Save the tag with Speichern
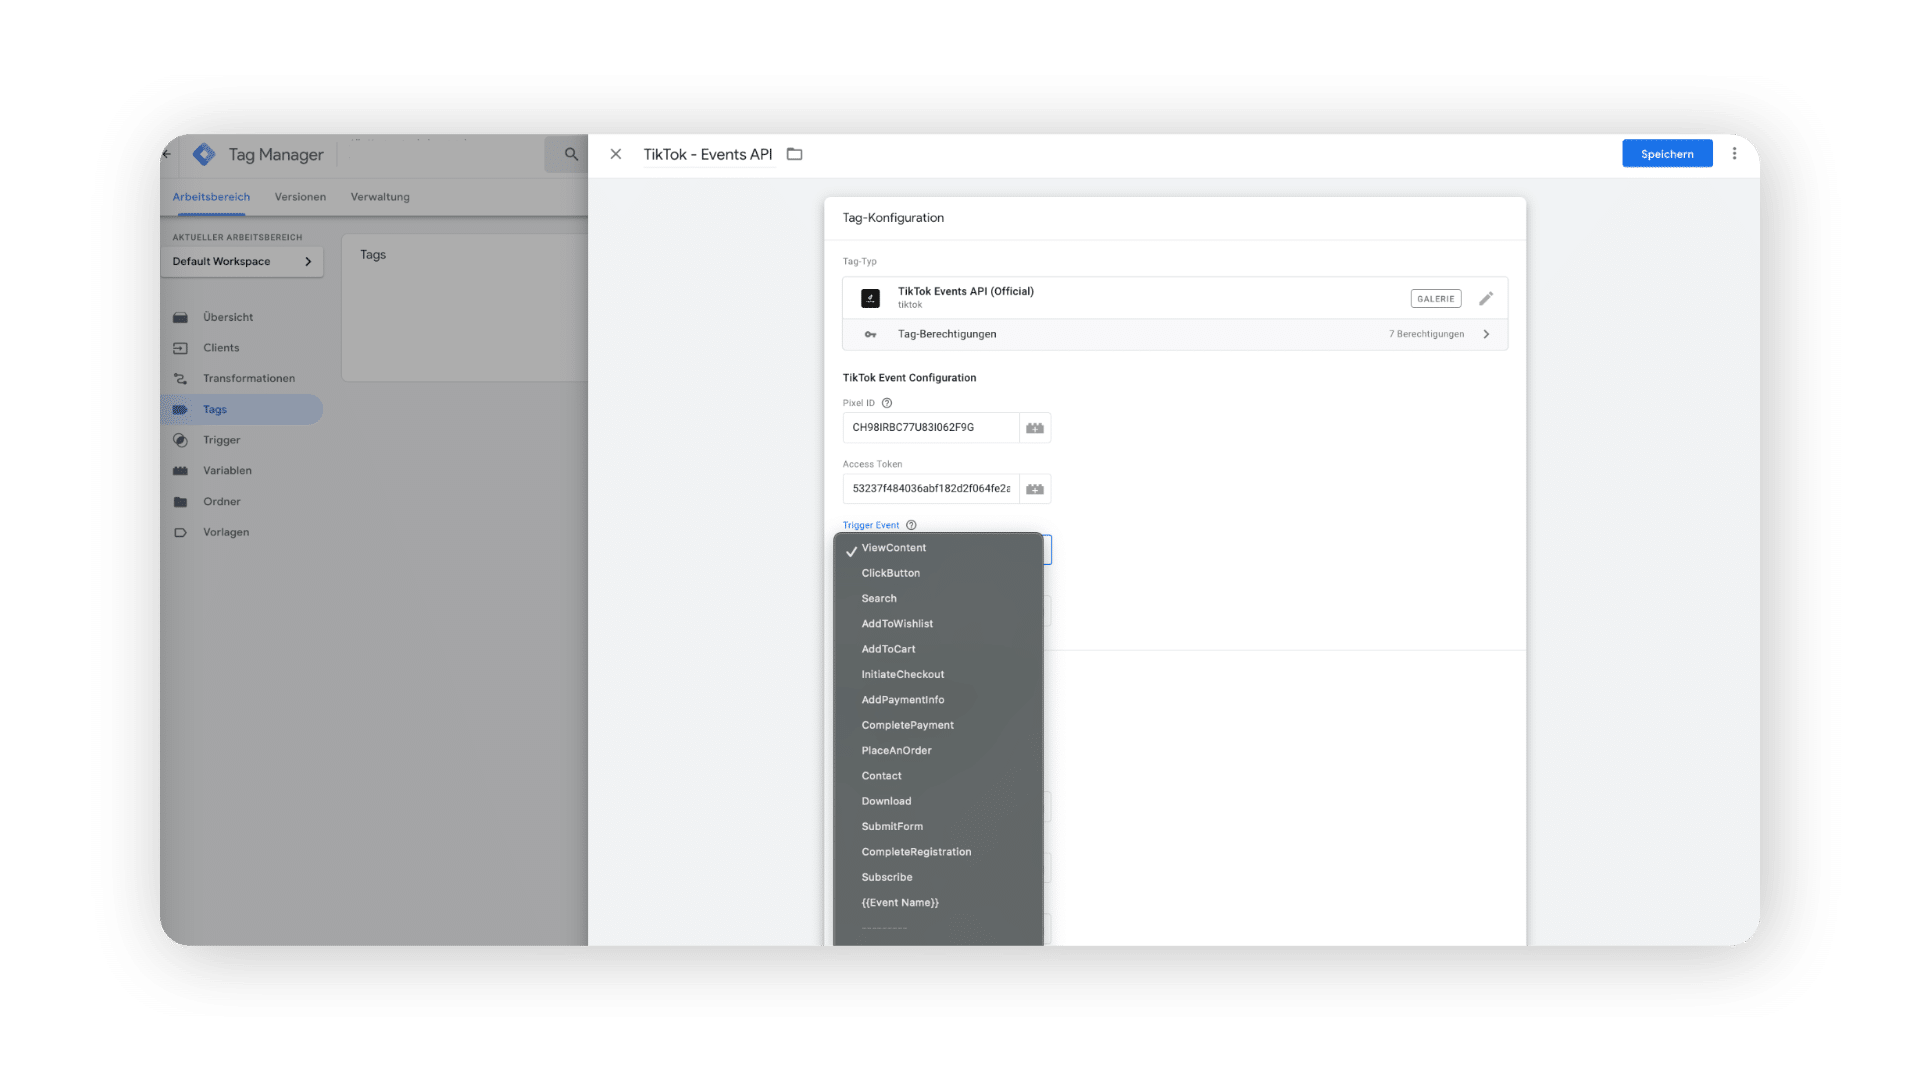Screen dimensions: 1920x1080 click(x=1667, y=154)
